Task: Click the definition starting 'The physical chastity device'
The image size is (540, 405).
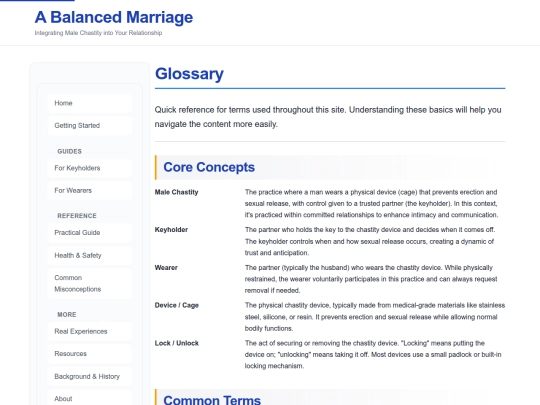Action: 375,316
